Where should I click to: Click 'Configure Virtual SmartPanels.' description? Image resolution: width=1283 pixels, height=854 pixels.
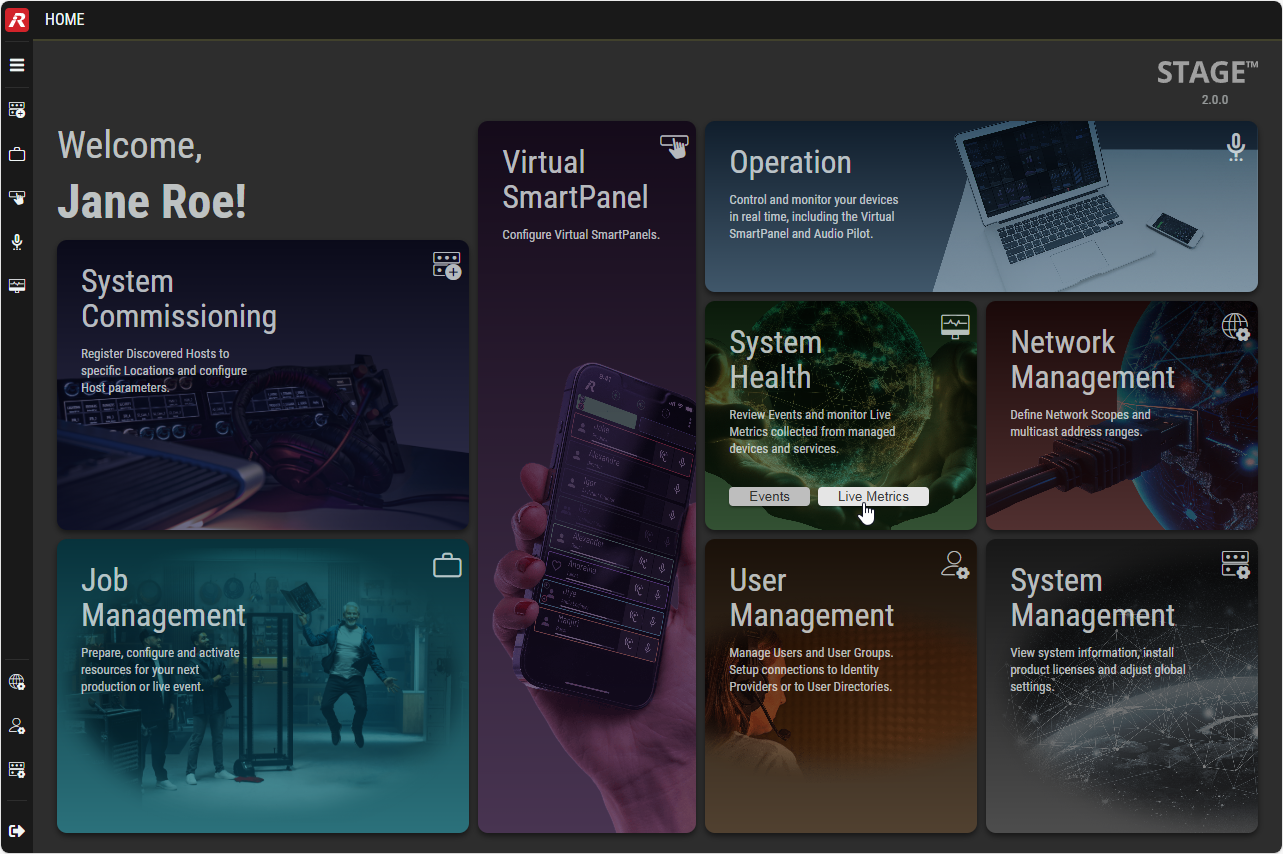[581, 235]
